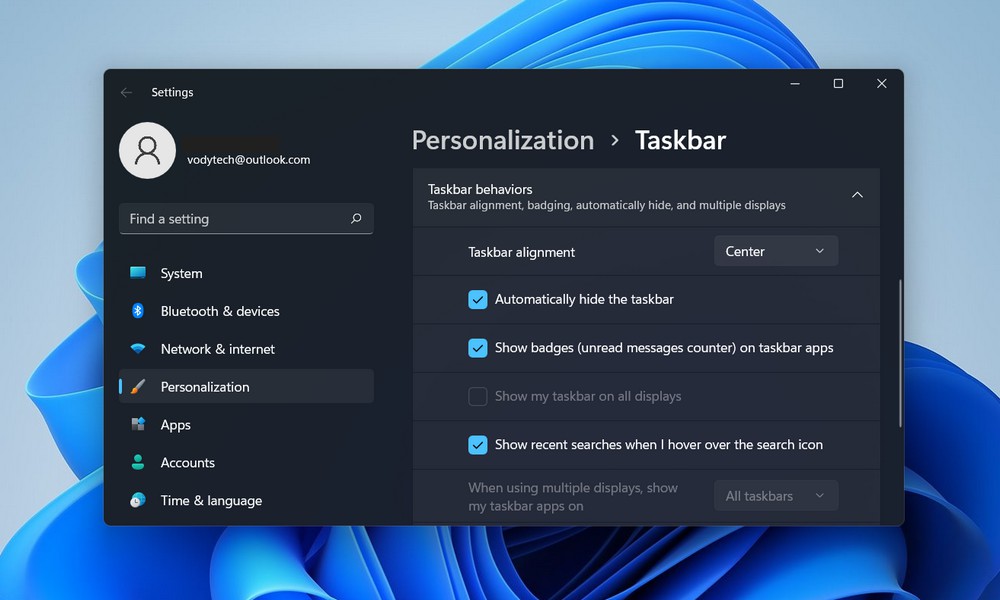Click the Network wifi icon

[x=138, y=349]
